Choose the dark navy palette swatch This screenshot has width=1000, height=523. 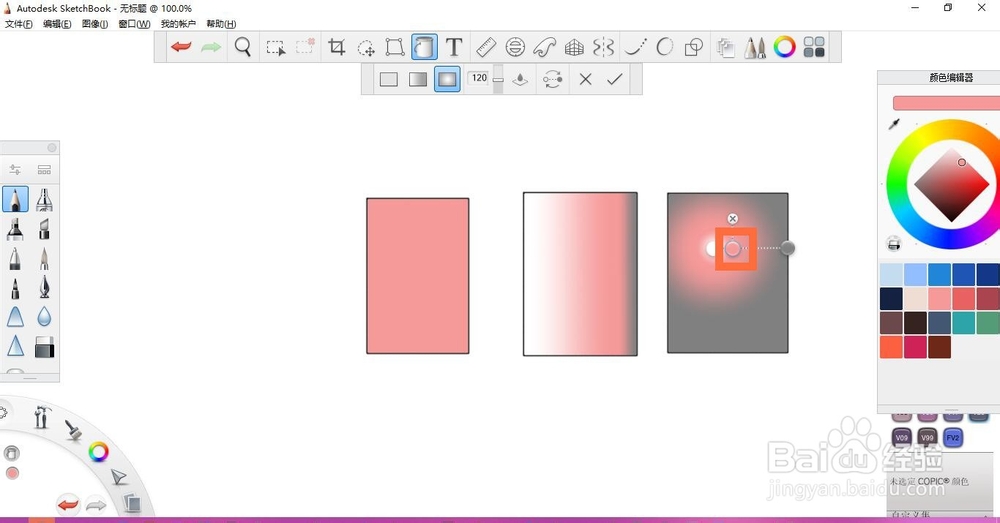[x=891, y=298]
